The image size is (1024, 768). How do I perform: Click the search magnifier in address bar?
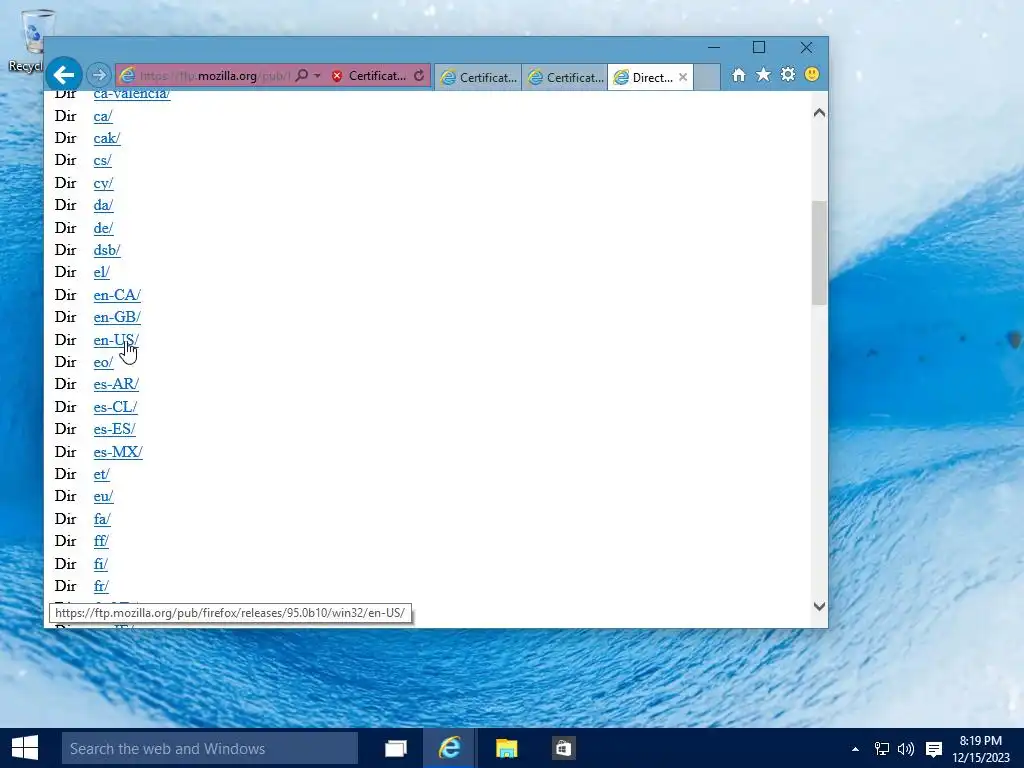pyautogui.click(x=301, y=76)
